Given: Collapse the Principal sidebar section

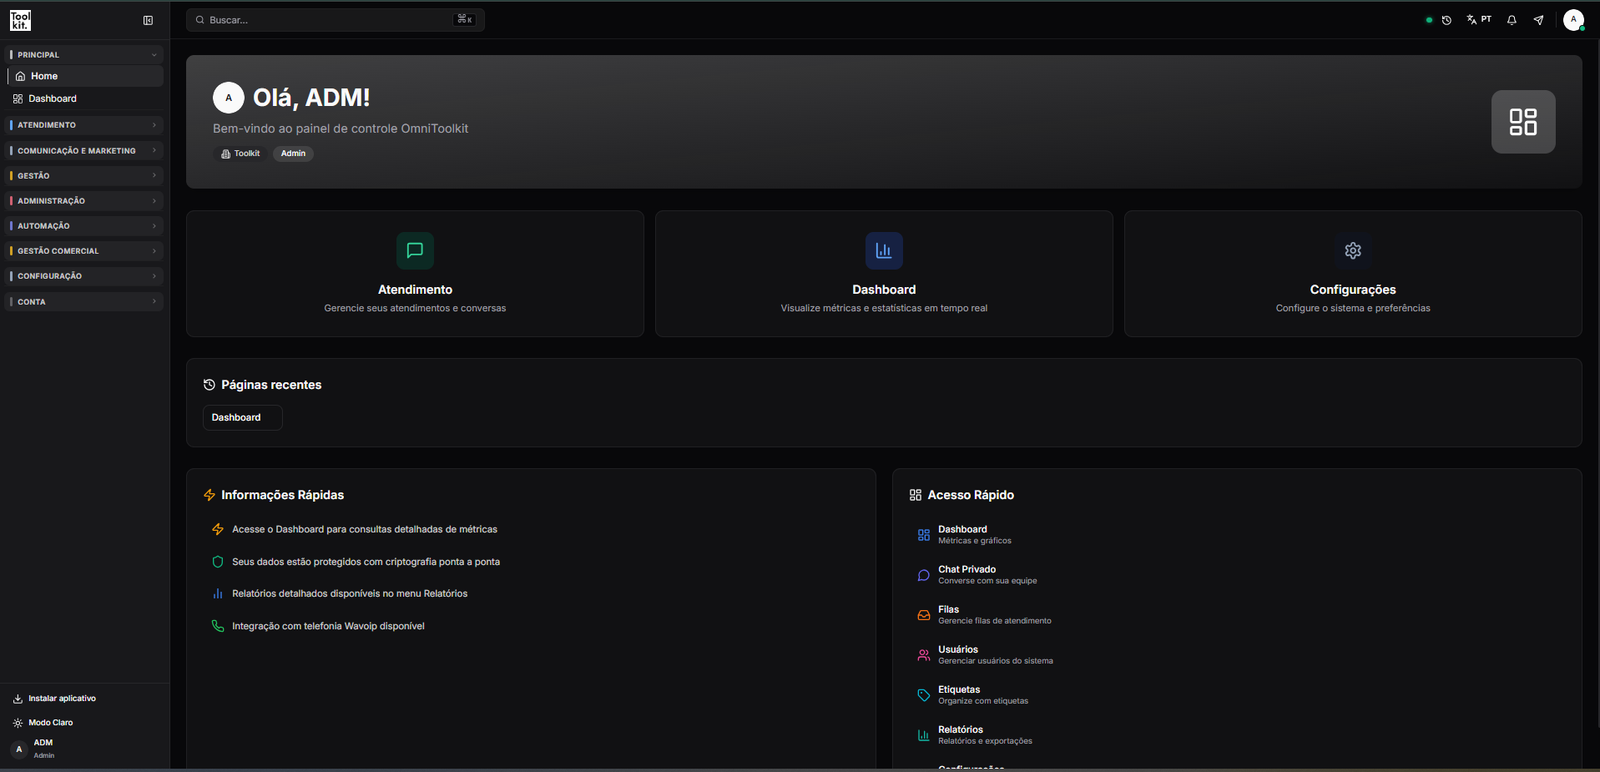Looking at the screenshot, I should tap(84, 55).
